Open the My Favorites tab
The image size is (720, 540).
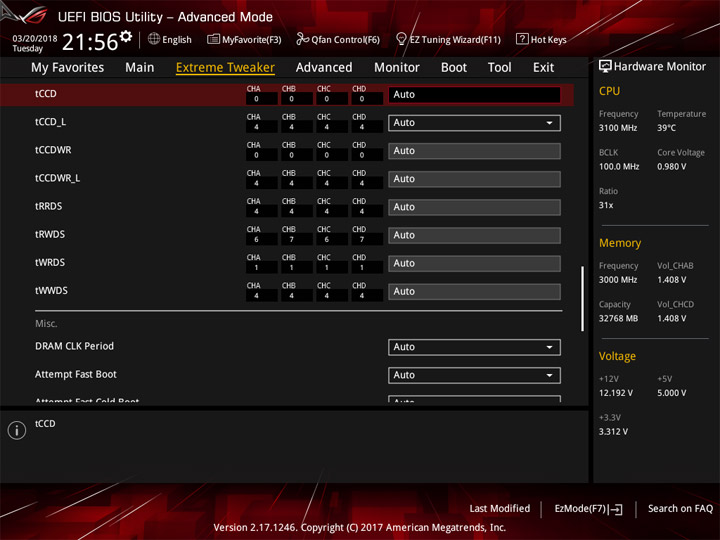click(68, 68)
